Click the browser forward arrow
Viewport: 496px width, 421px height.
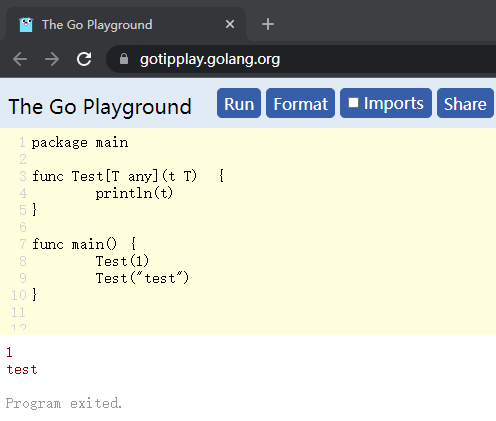[52, 60]
